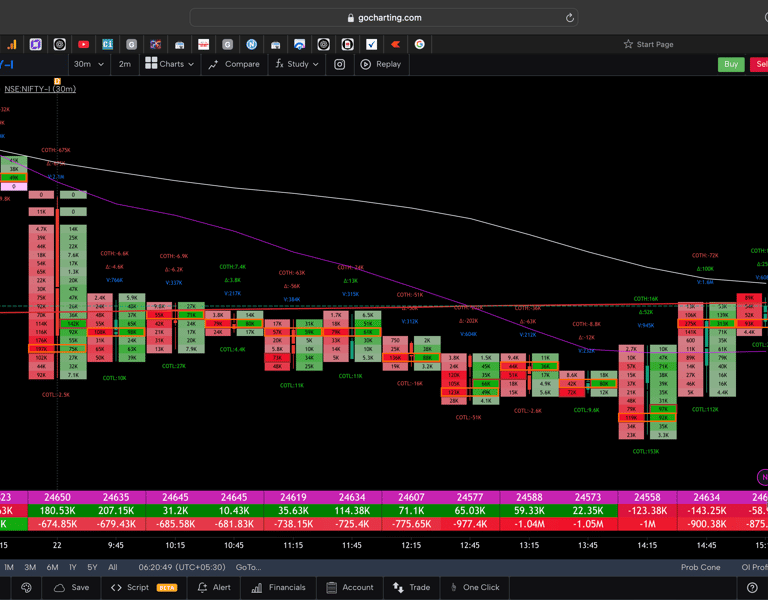This screenshot has width=768, height=600.
Task: Open the Google bookmark icon
Action: click(419, 45)
